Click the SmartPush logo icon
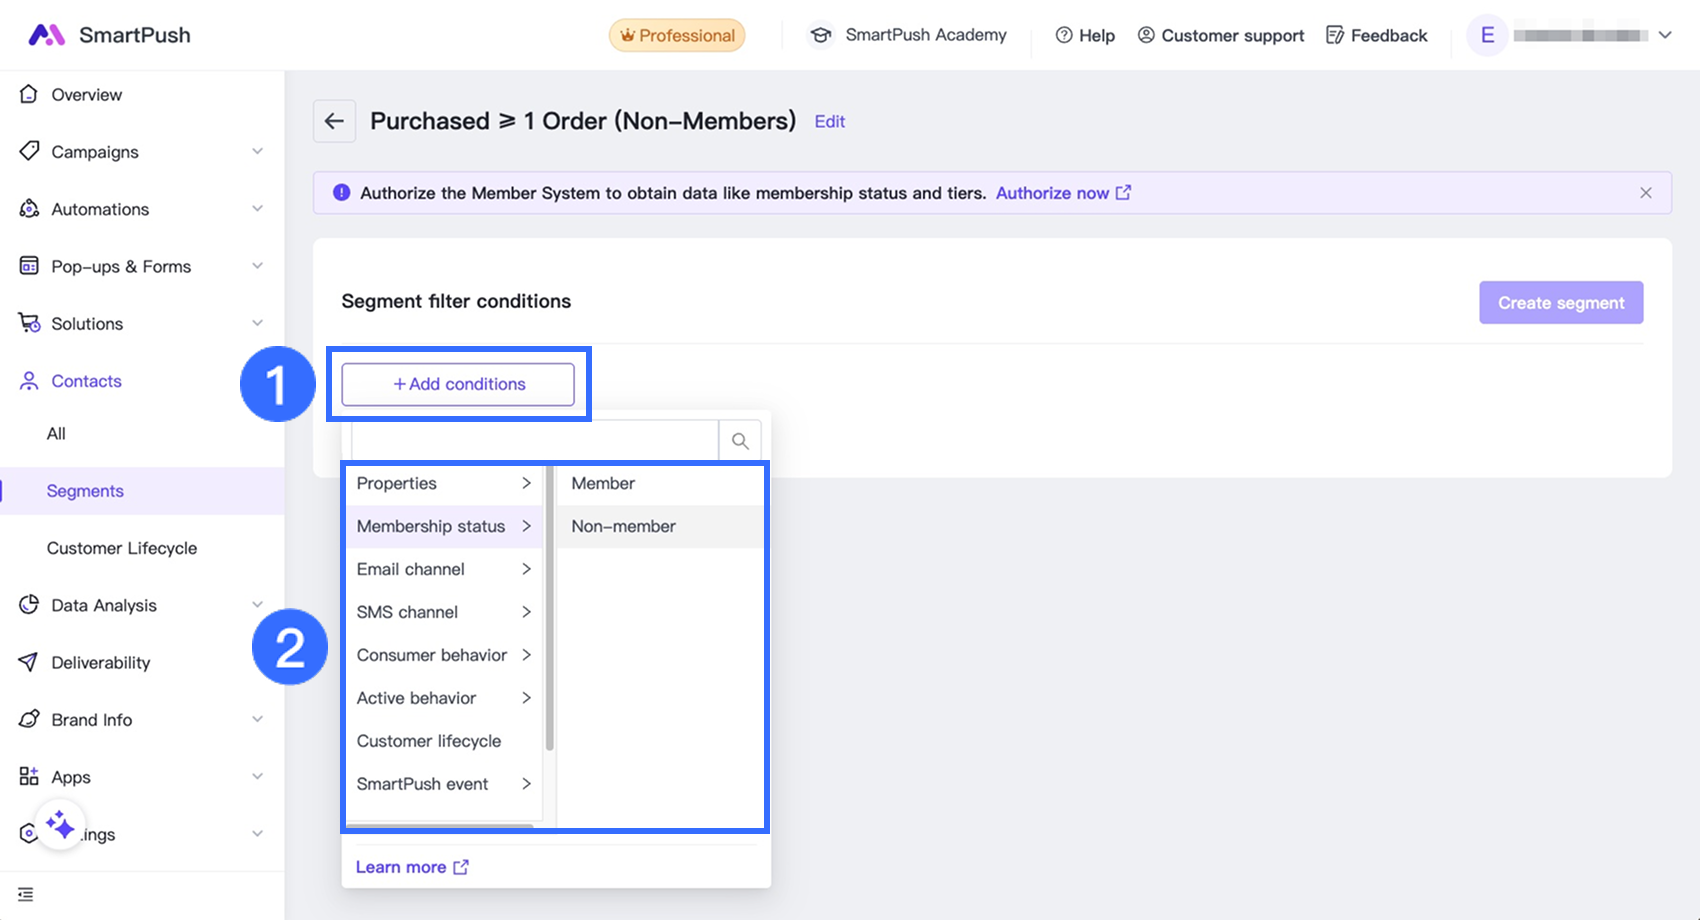 (x=46, y=35)
